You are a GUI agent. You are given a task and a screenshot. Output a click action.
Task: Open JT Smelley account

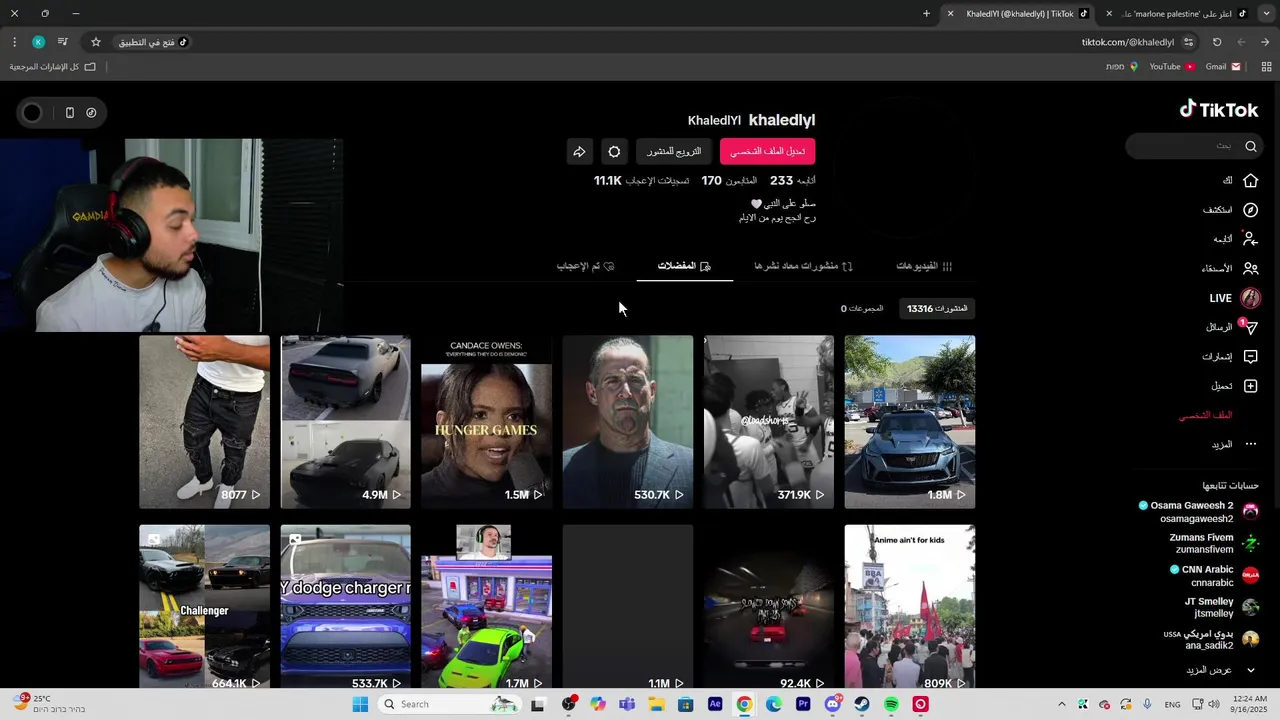(x=1221, y=608)
